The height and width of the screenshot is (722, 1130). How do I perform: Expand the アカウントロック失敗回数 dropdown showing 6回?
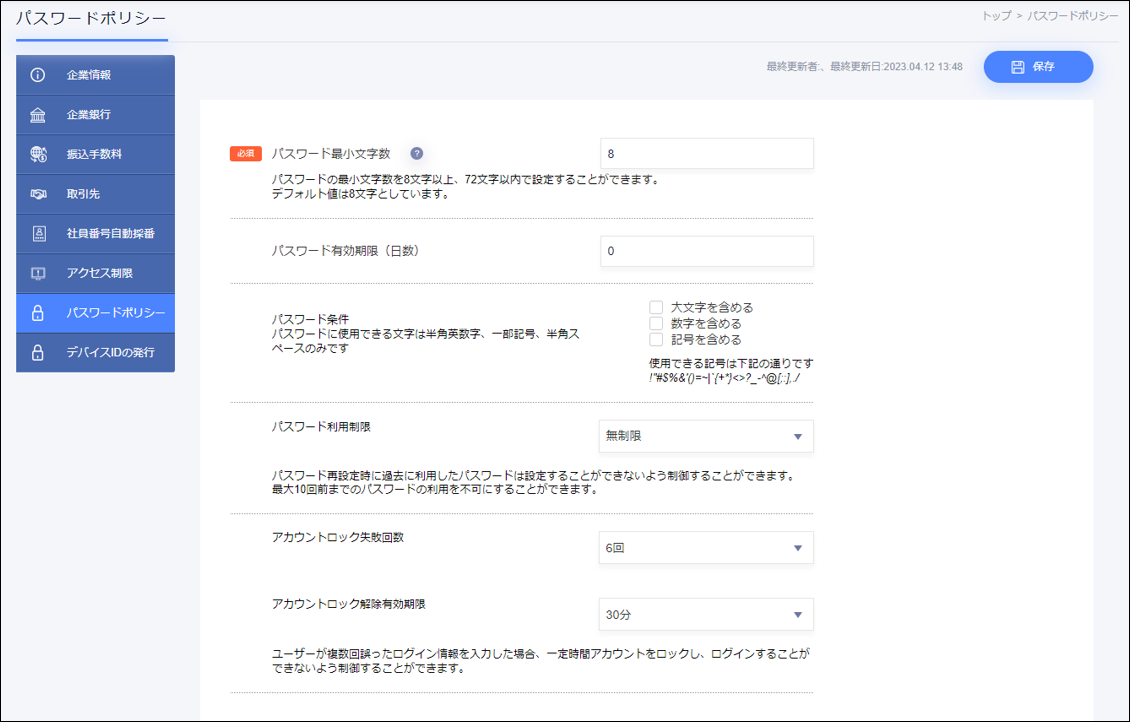click(706, 548)
